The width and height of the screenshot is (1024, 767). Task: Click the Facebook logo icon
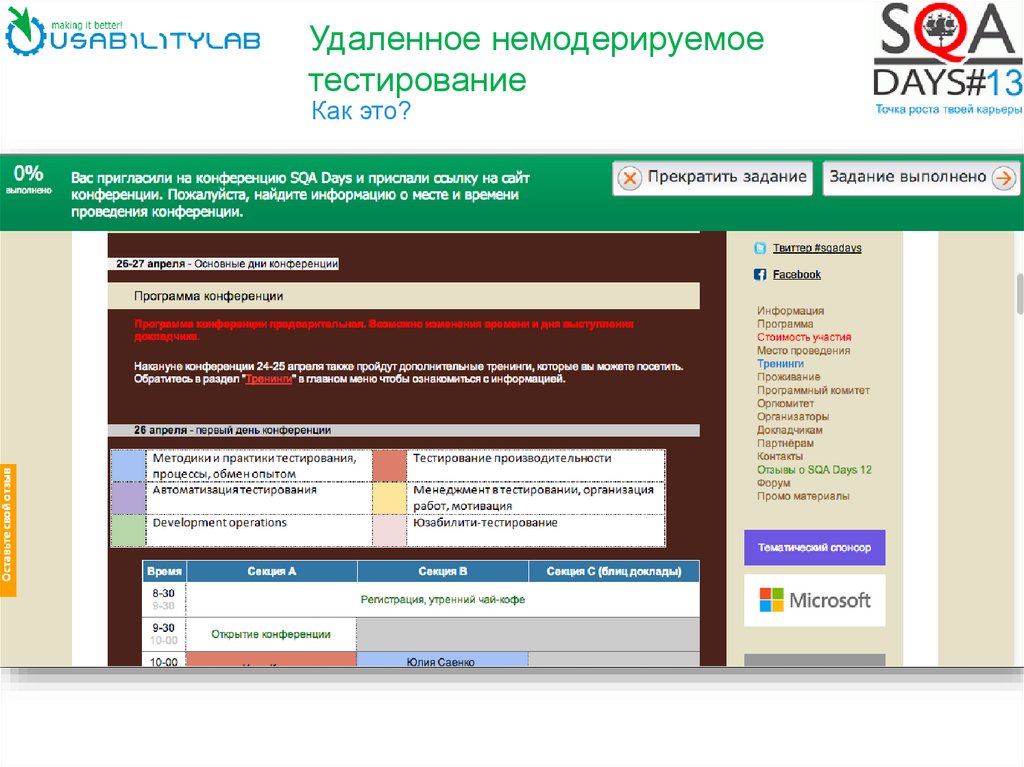tap(760, 274)
